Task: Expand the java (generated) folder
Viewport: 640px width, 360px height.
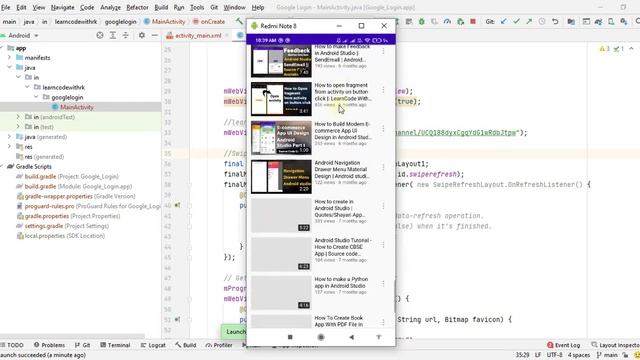Action: pyautogui.click(x=9, y=137)
